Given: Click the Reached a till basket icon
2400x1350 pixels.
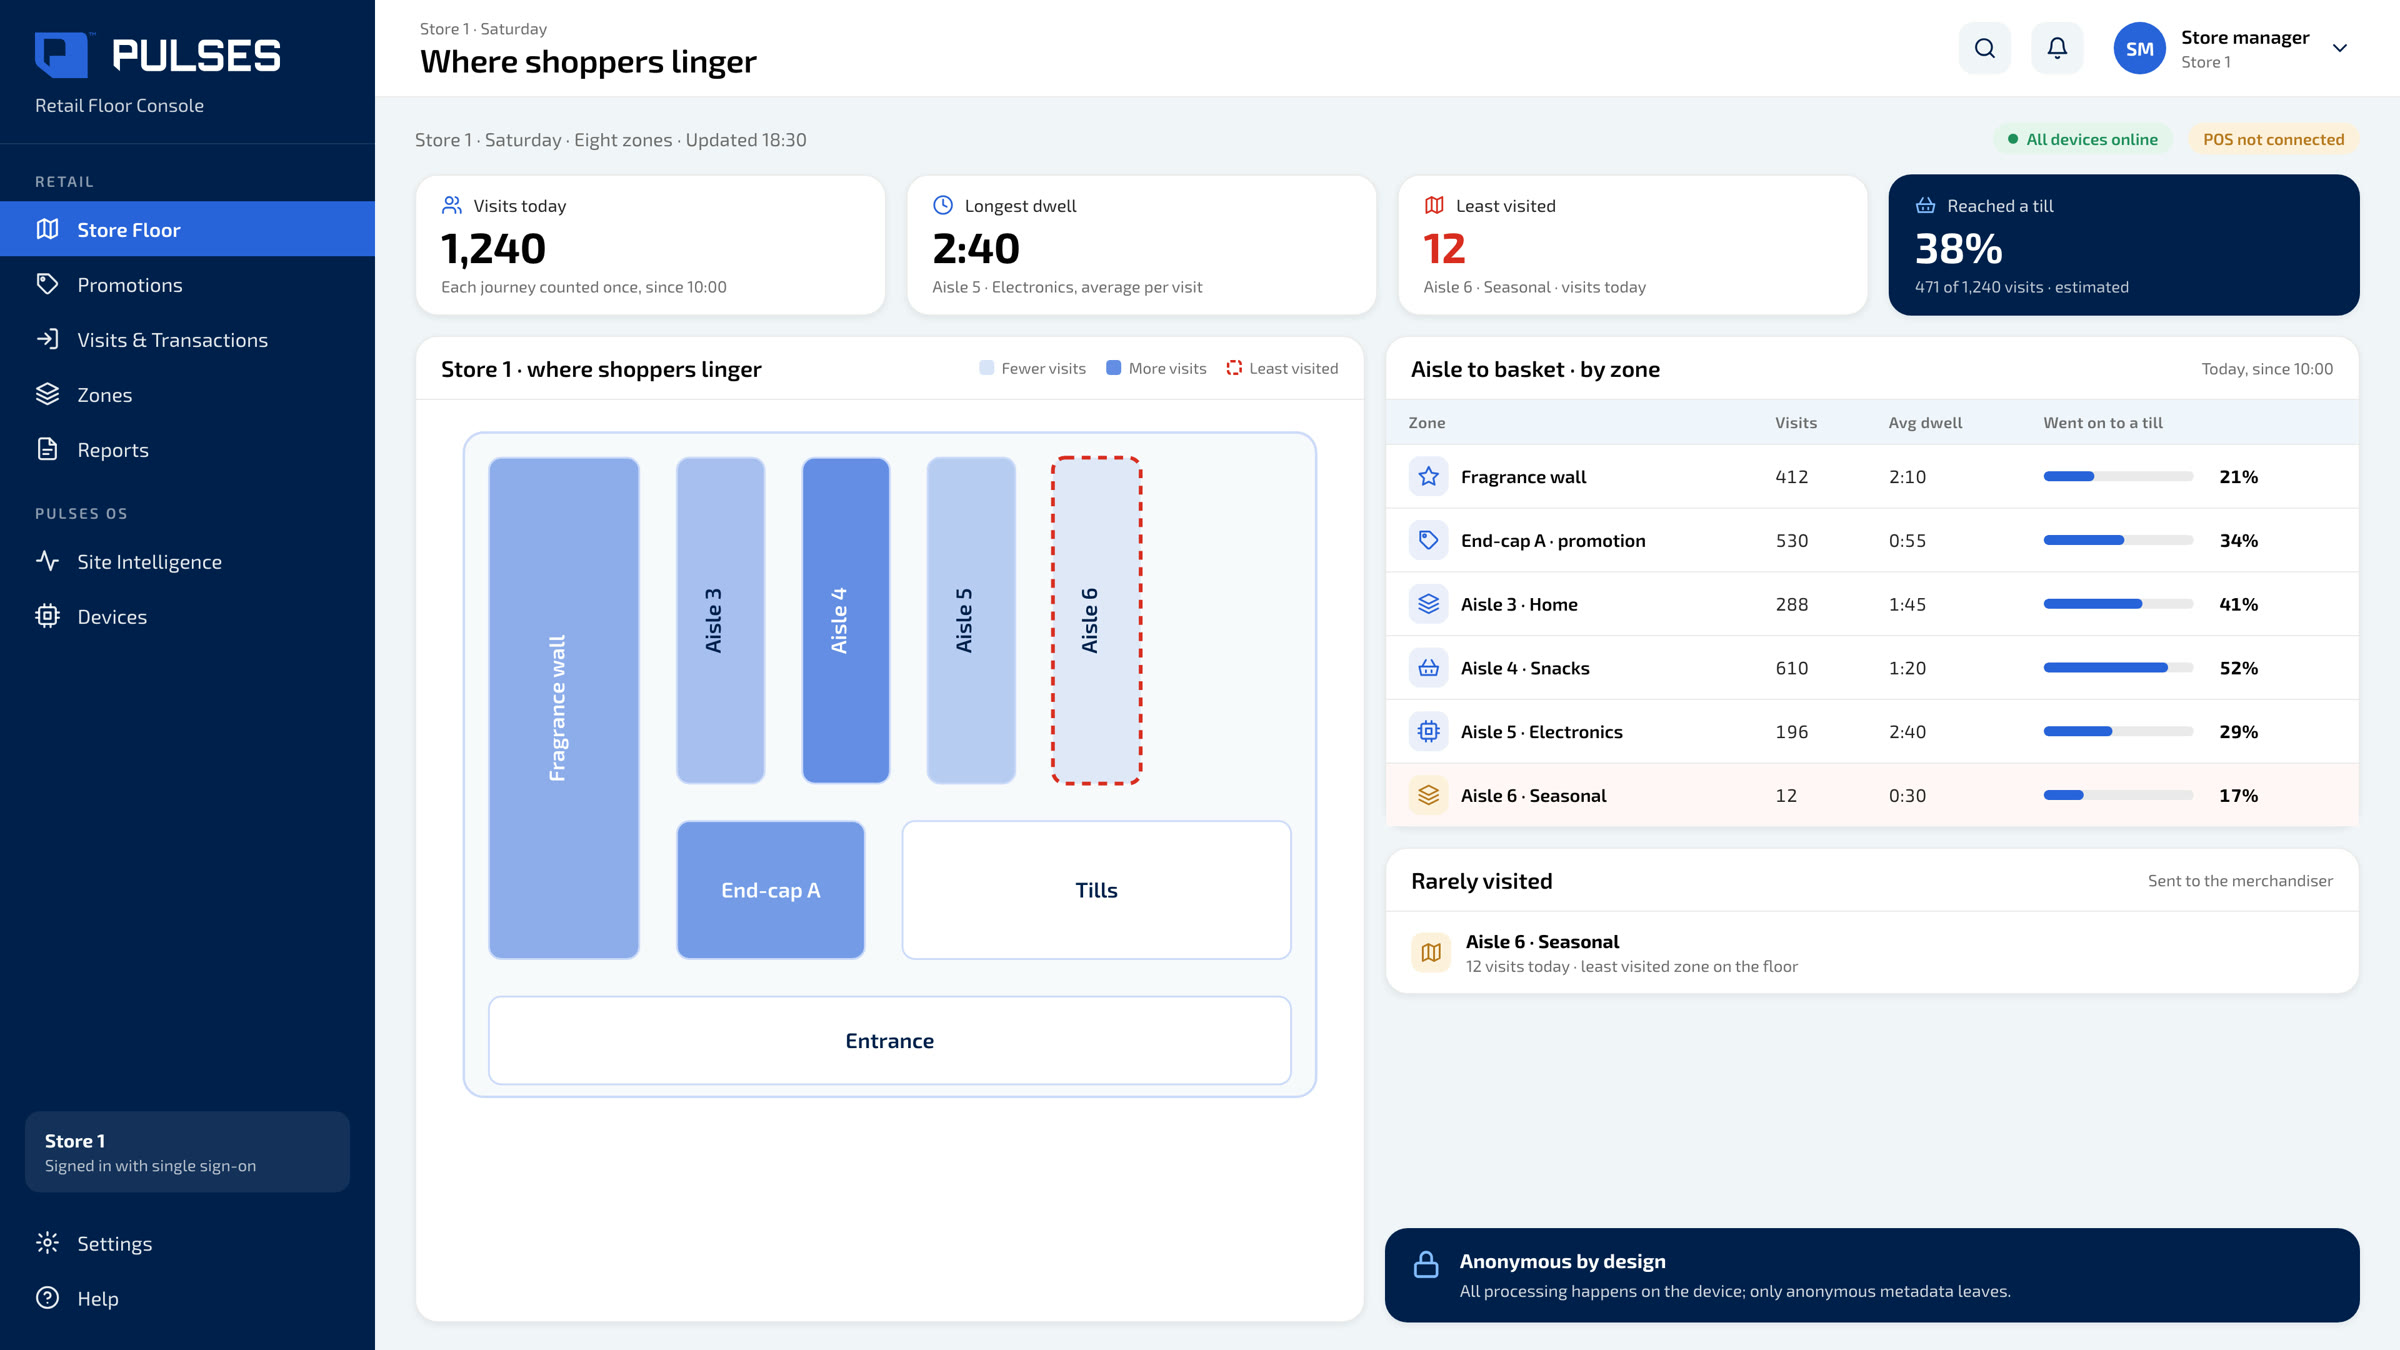Looking at the screenshot, I should coord(1925,205).
